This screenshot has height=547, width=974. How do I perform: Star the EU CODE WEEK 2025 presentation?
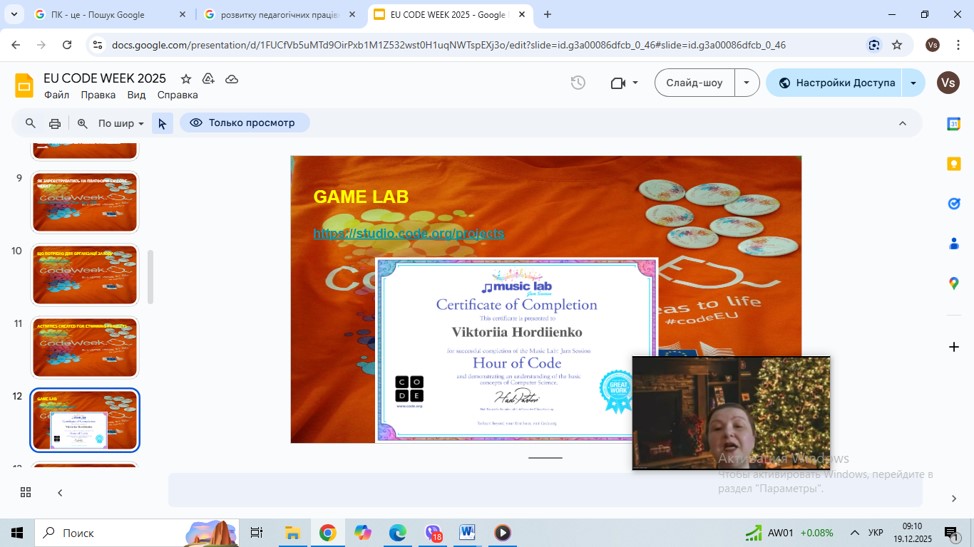pyautogui.click(x=186, y=79)
